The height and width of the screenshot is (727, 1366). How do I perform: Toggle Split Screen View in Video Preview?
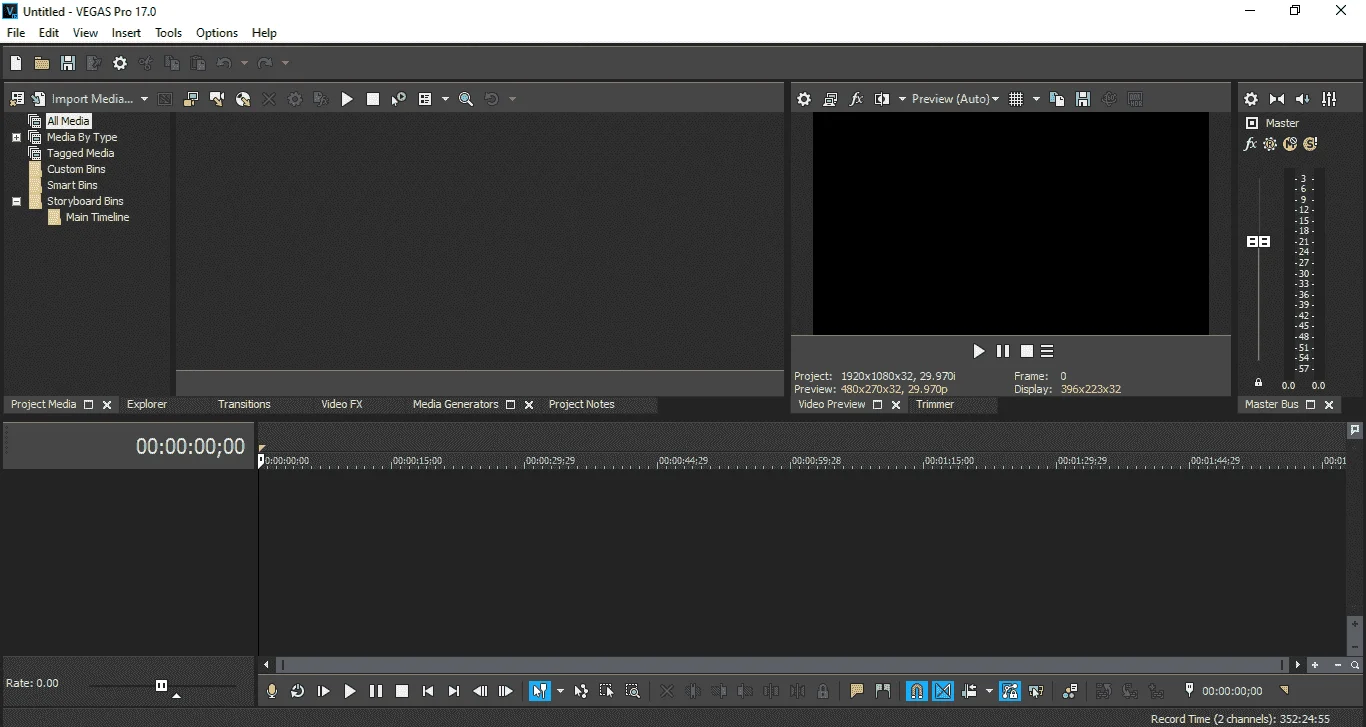(x=882, y=99)
